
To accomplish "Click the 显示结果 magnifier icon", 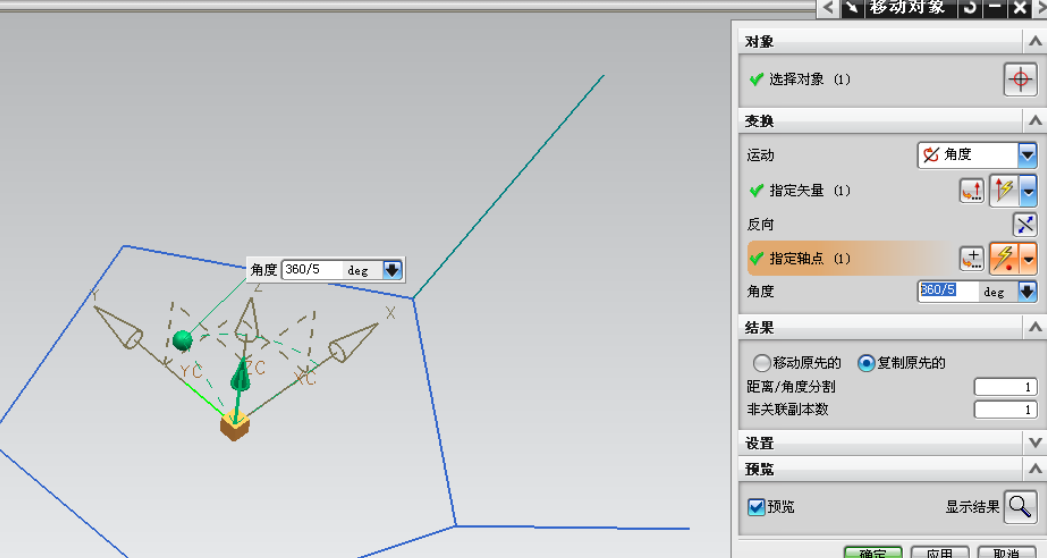I will pos(1020,507).
